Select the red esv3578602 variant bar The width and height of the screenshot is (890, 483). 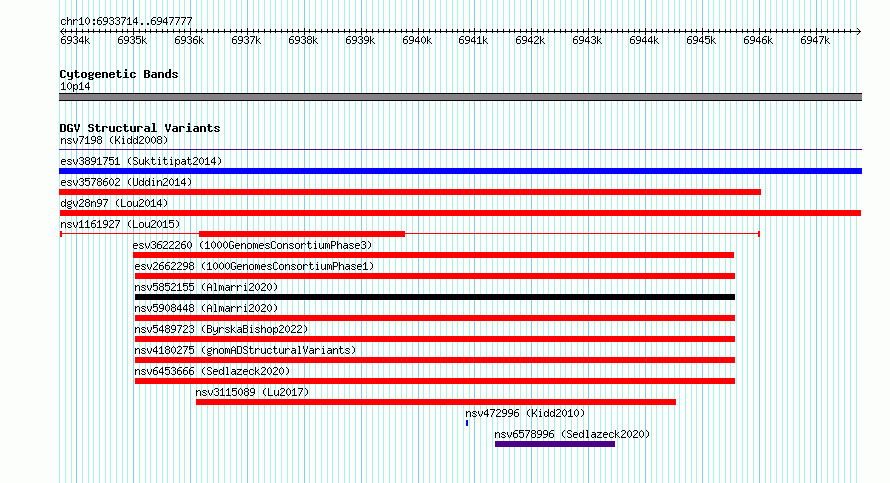[x=410, y=192]
